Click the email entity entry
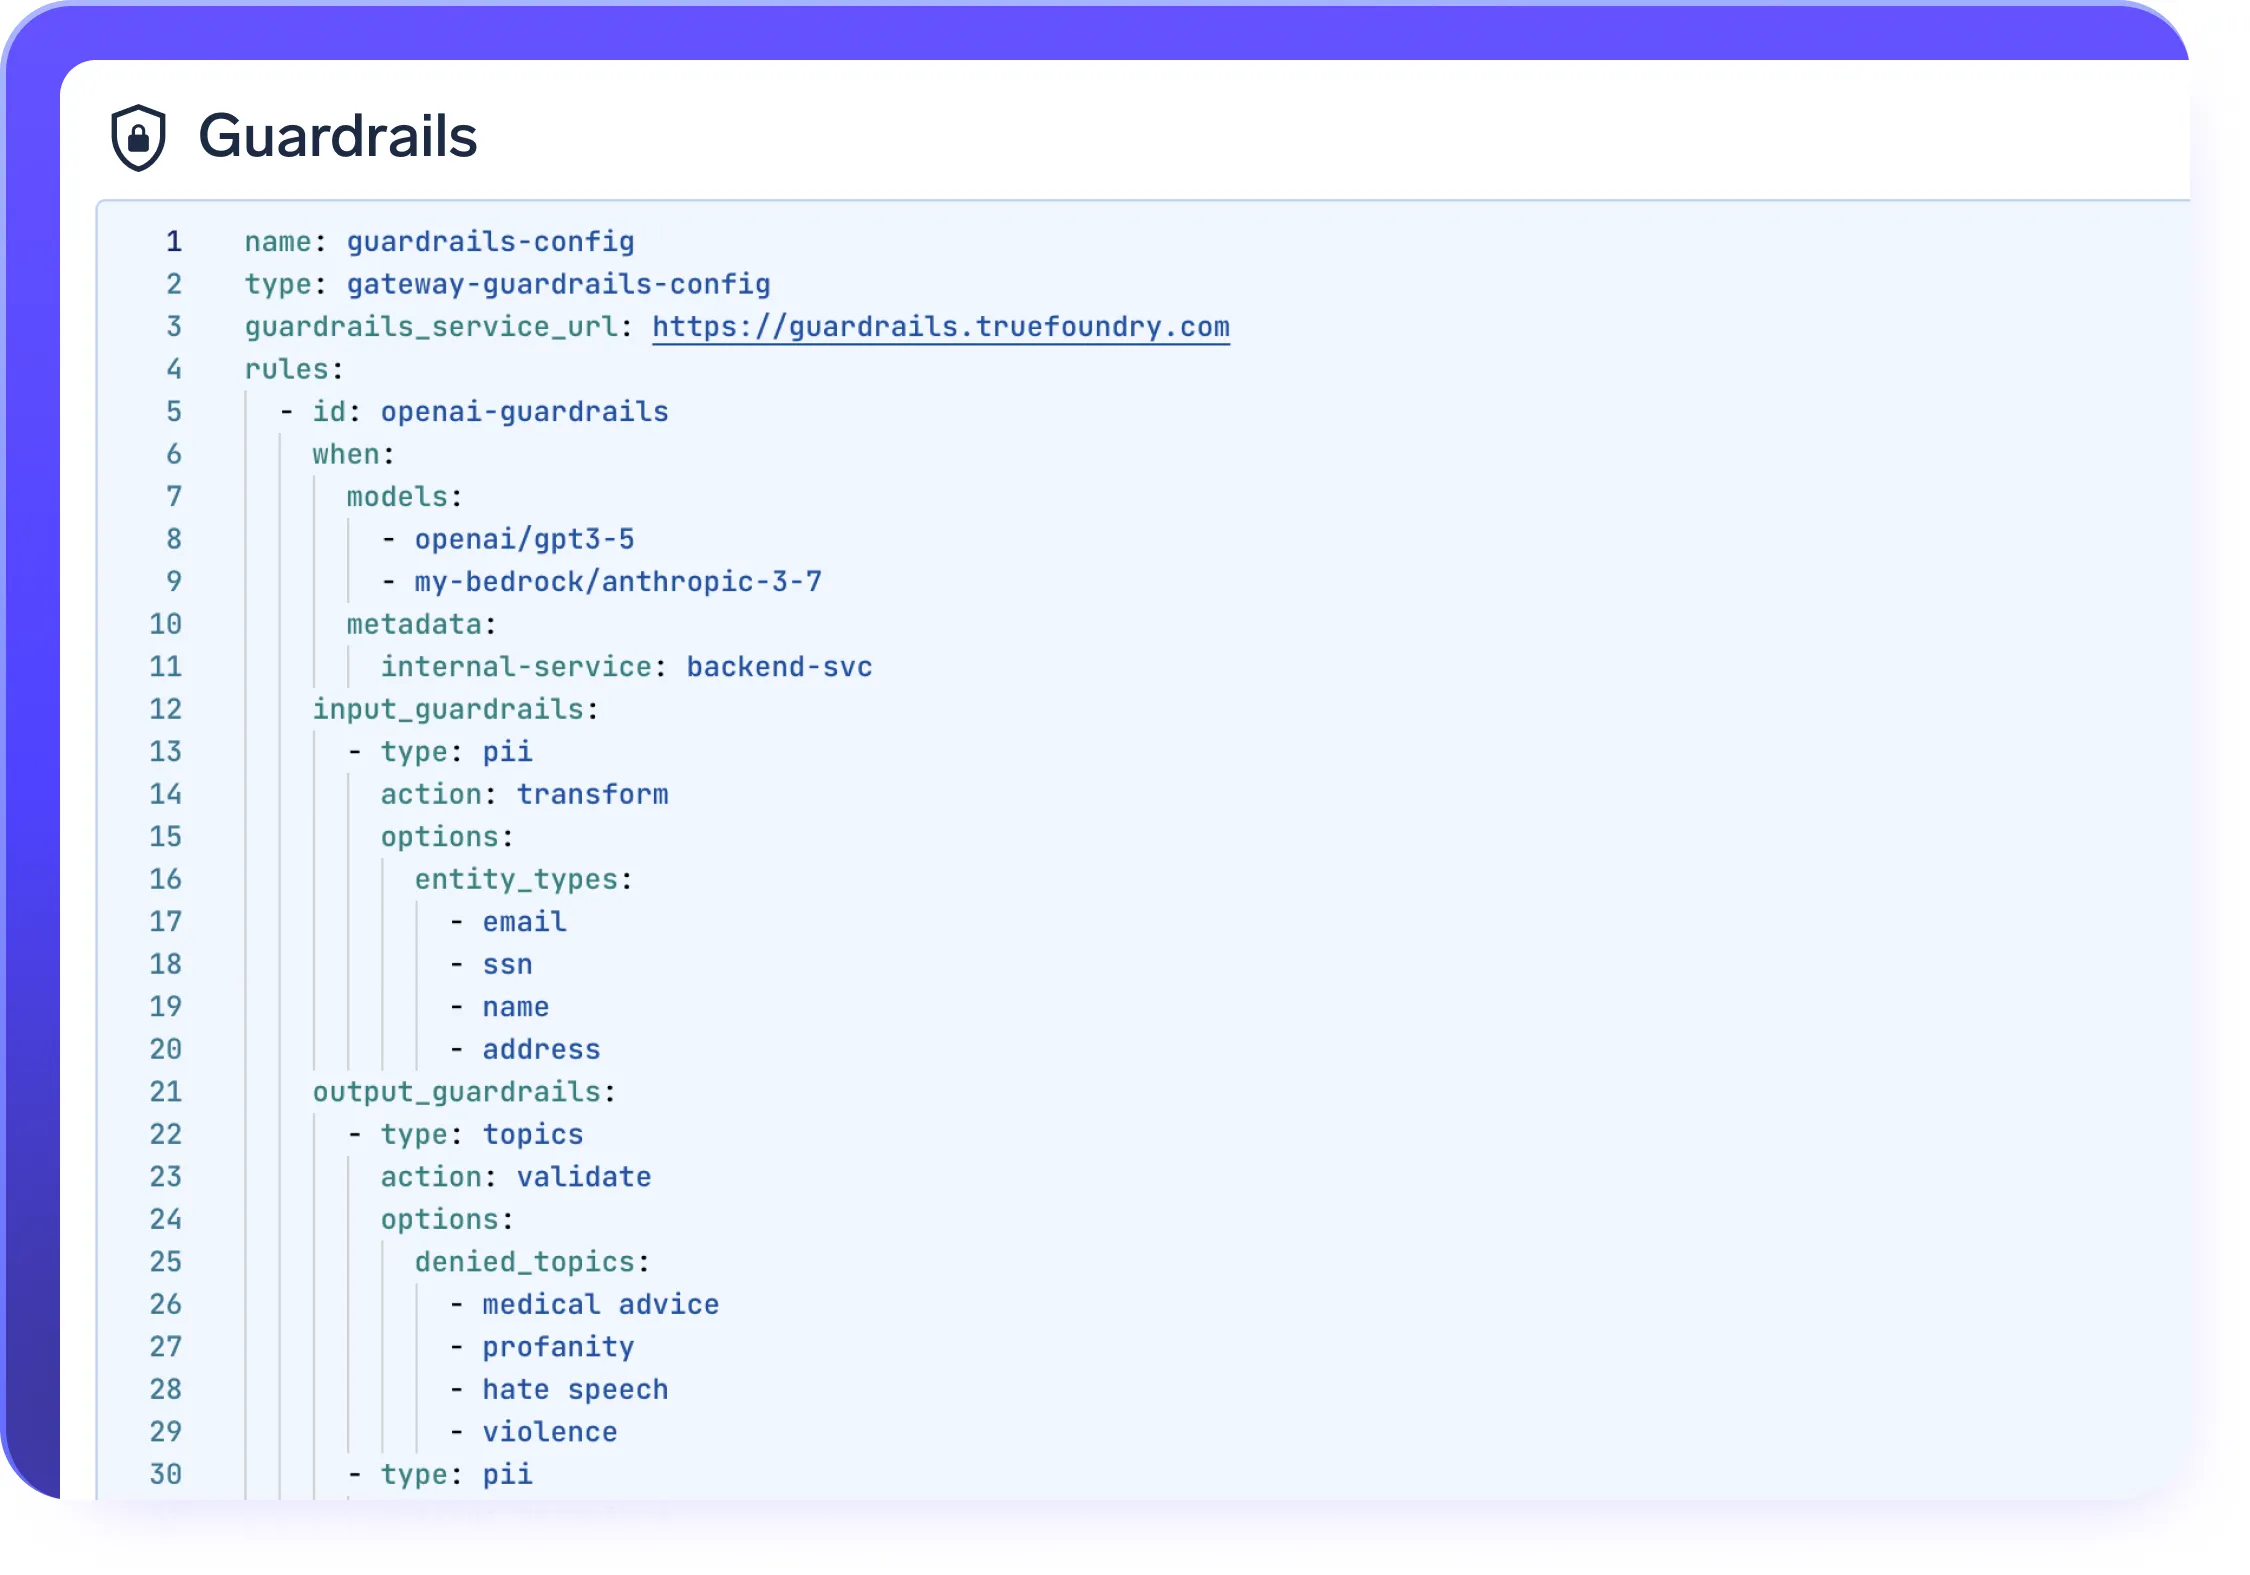This screenshot has width=2250, height=1575. point(524,922)
